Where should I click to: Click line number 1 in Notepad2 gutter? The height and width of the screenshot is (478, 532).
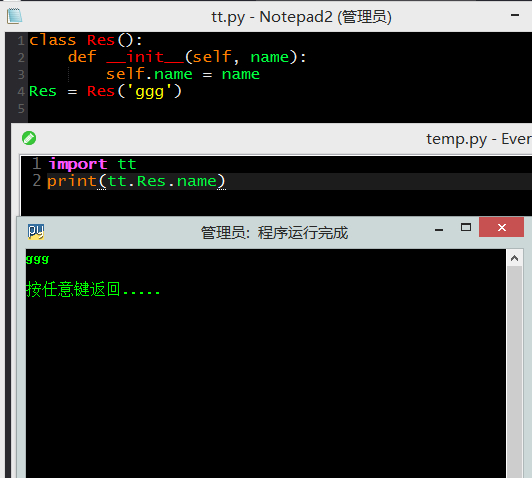pos(21,41)
